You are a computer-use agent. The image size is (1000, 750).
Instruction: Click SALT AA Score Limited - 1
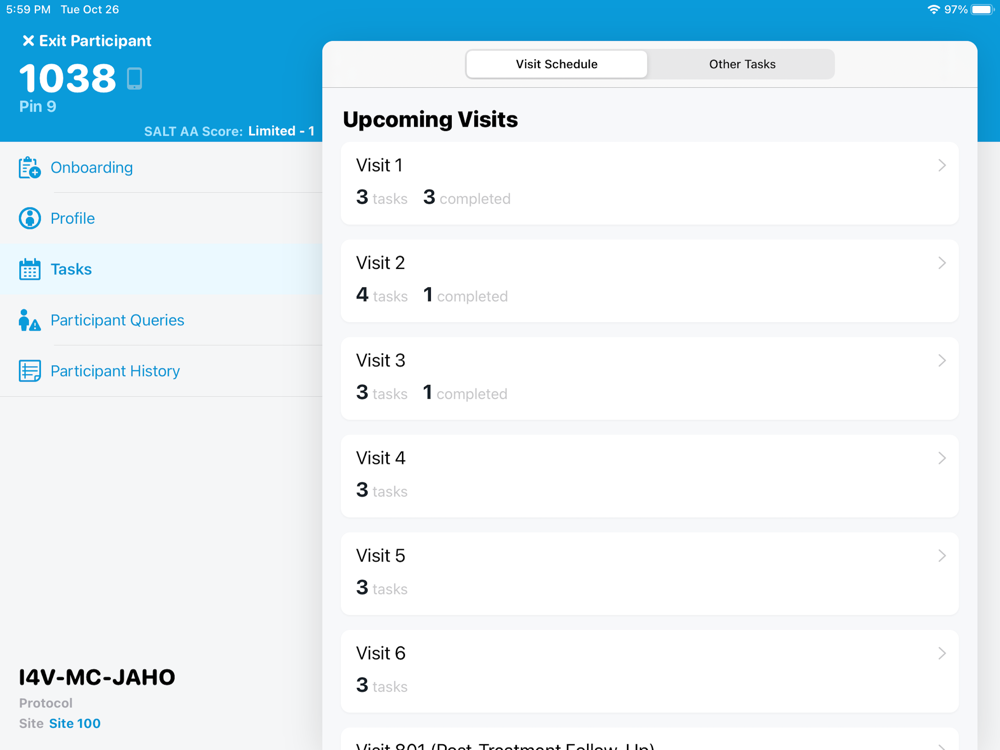pyautogui.click(x=229, y=131)
